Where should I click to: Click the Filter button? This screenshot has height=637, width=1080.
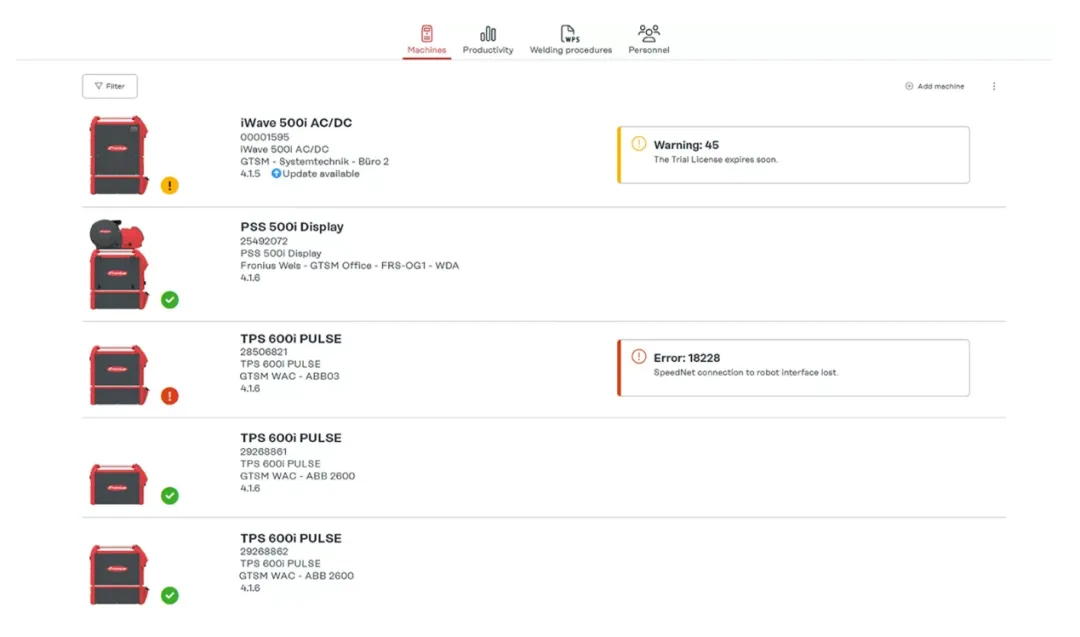point(110,86)
